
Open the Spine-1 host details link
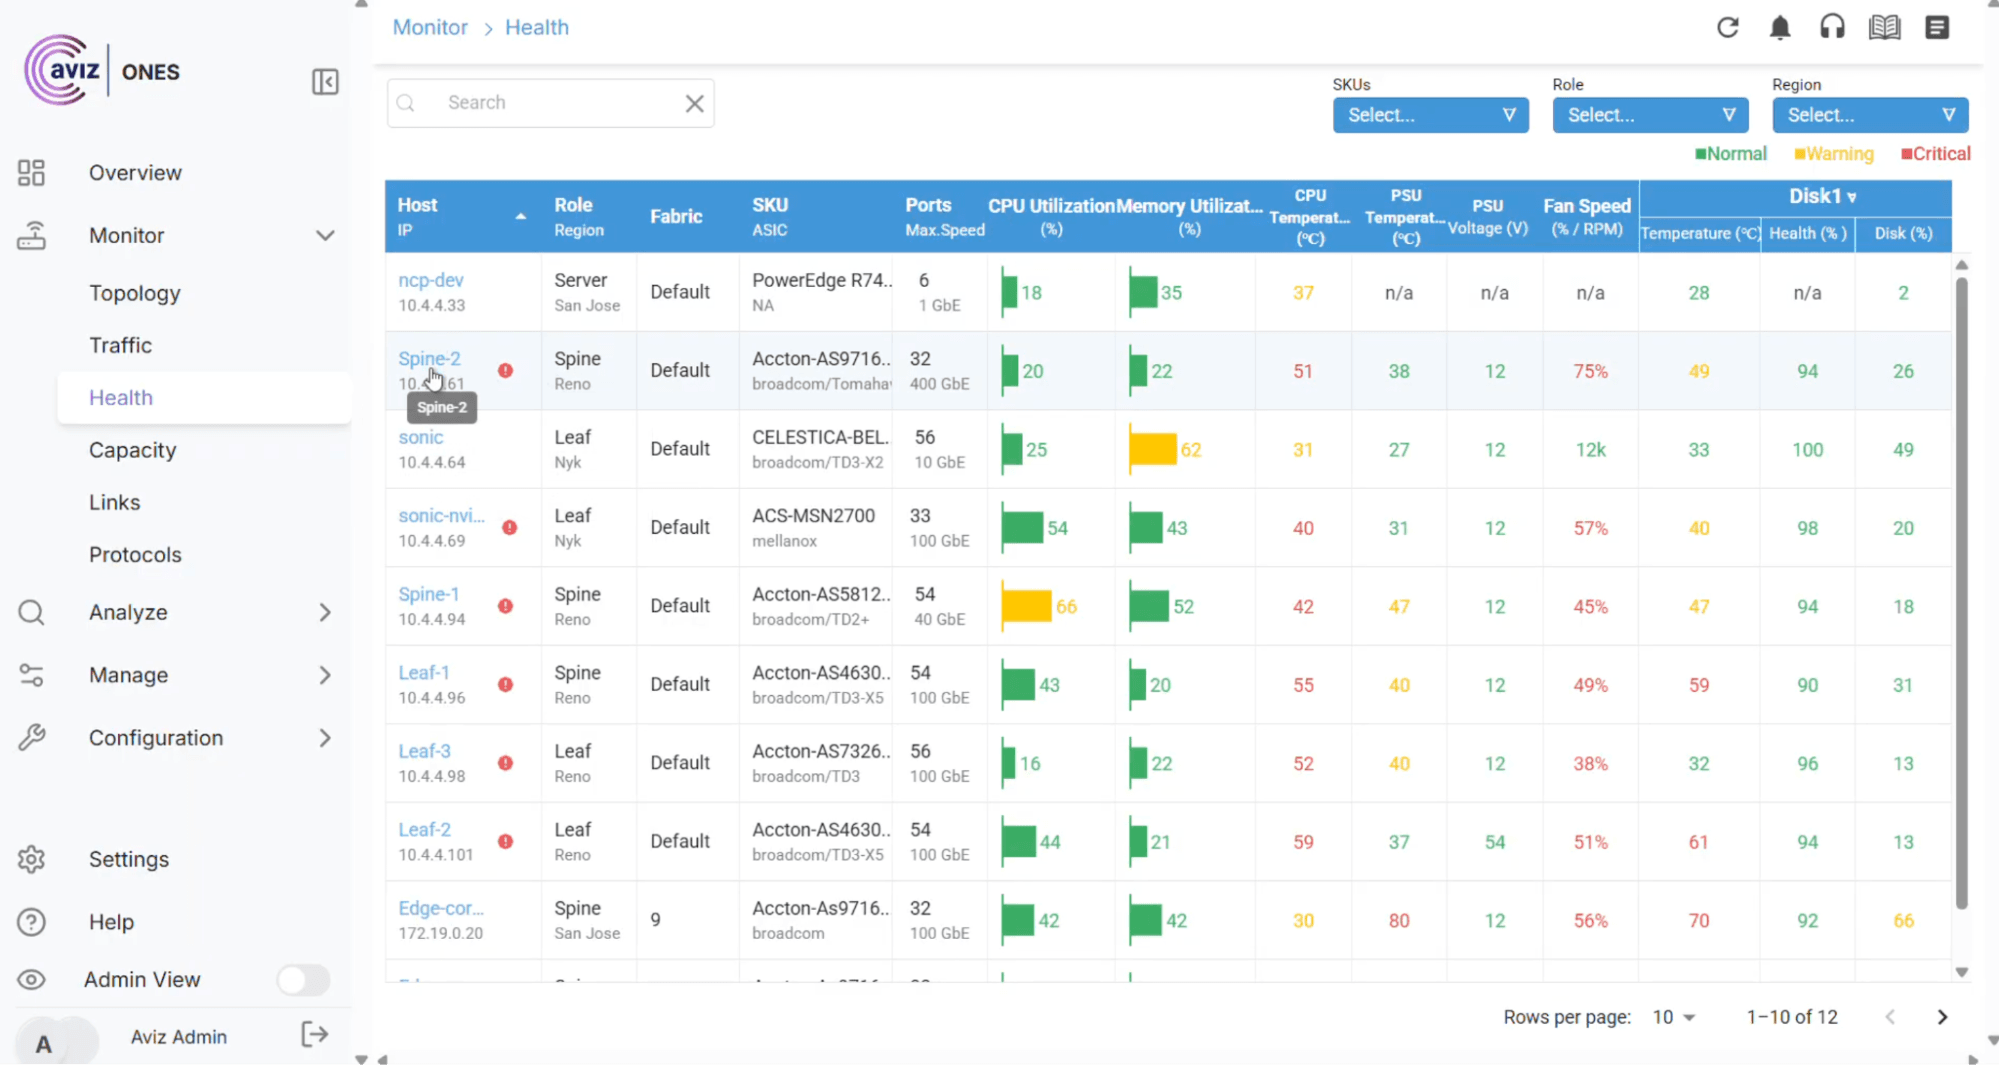pyautogui.click(x=428, y=593)
